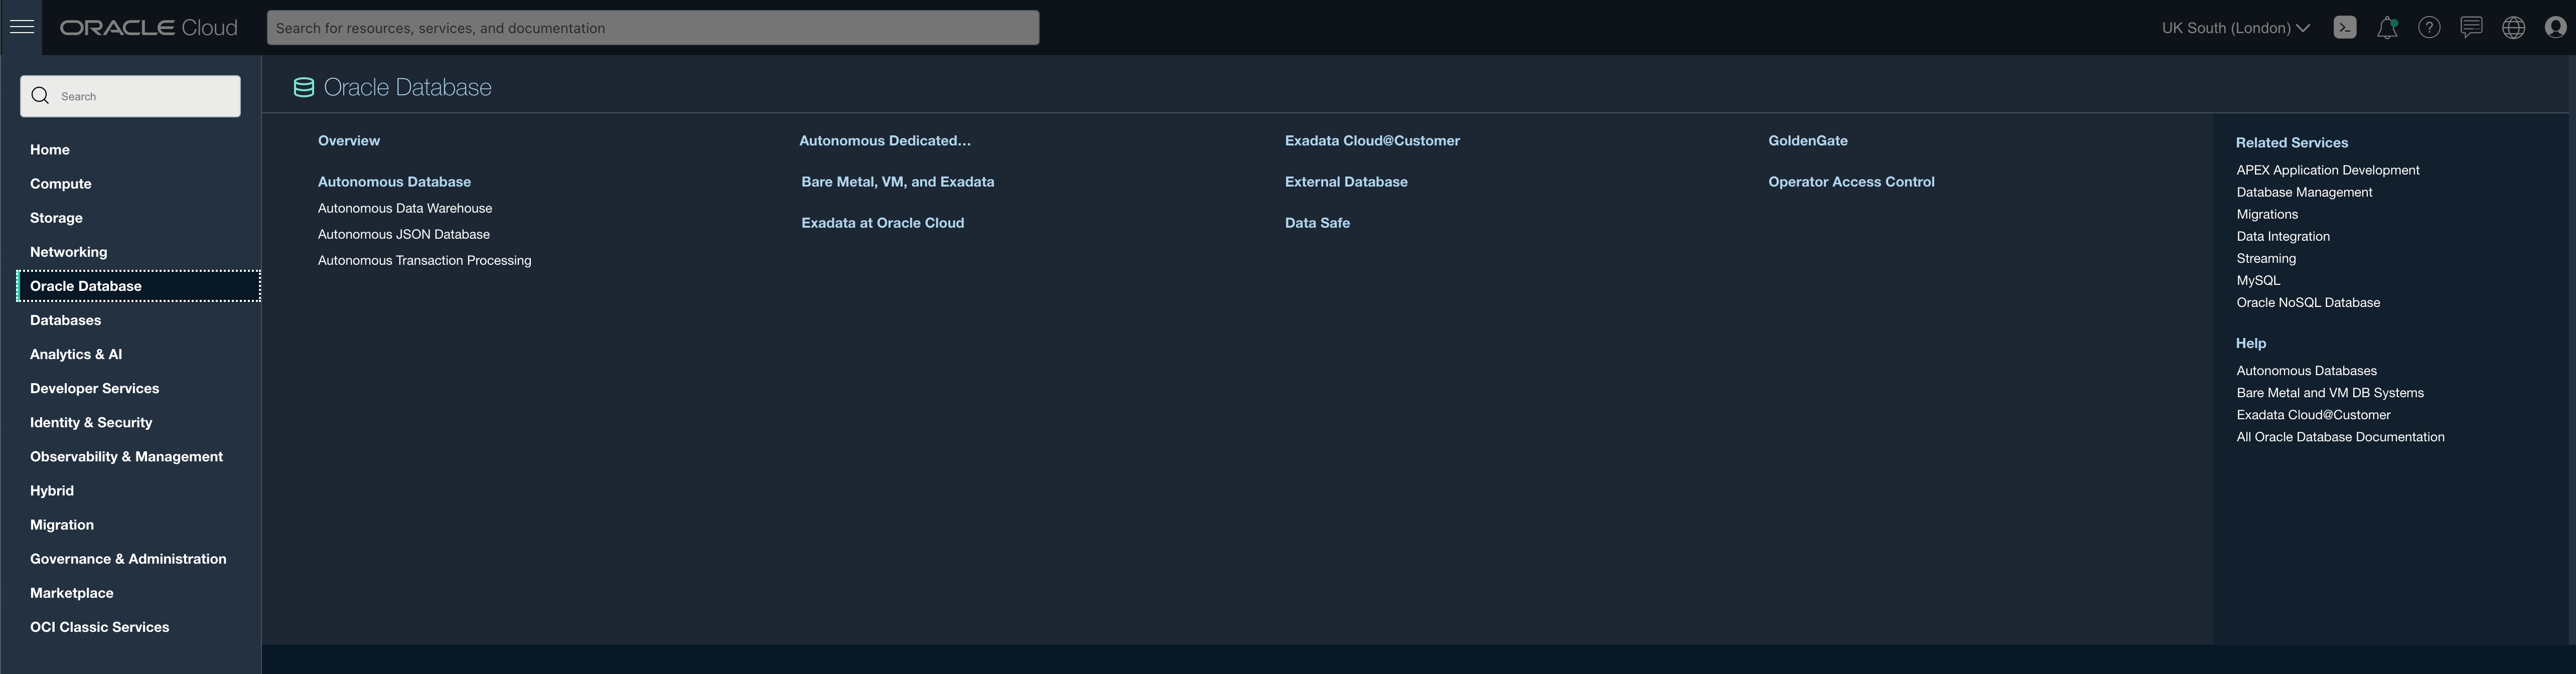Viewport: 2576px width, 674px height.
Task: Go to Bare Metal, VM, and Exadata
Action: click(x=897, y=182)
